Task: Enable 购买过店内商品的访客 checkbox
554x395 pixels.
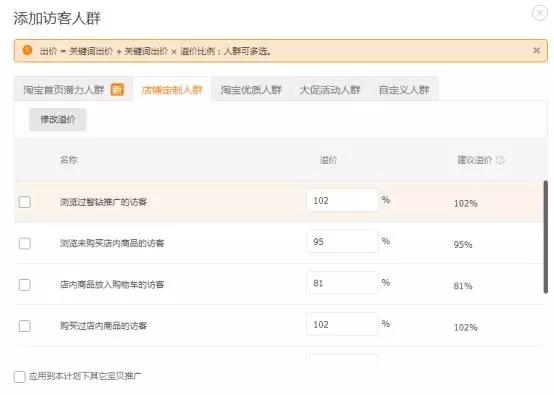Action: pyautogui.click(x=25, y=326)
